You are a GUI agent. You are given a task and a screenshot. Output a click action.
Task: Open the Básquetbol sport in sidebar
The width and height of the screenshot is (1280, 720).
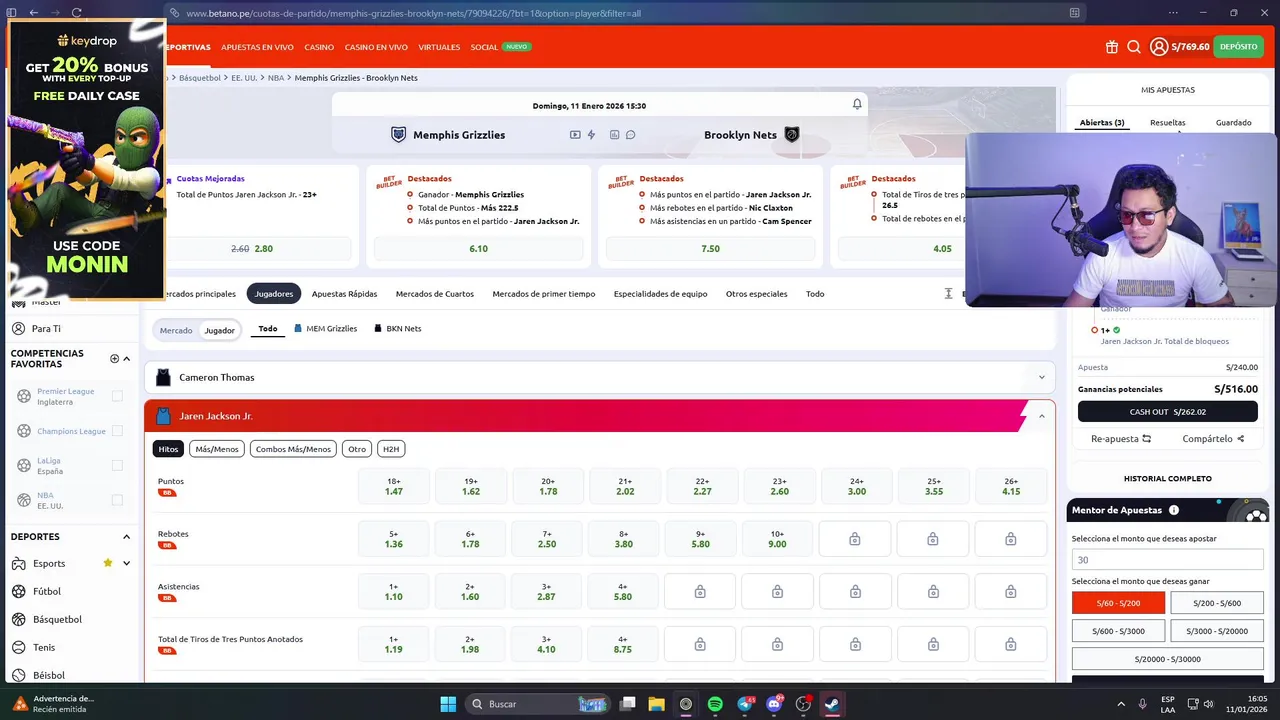(57, 619)
